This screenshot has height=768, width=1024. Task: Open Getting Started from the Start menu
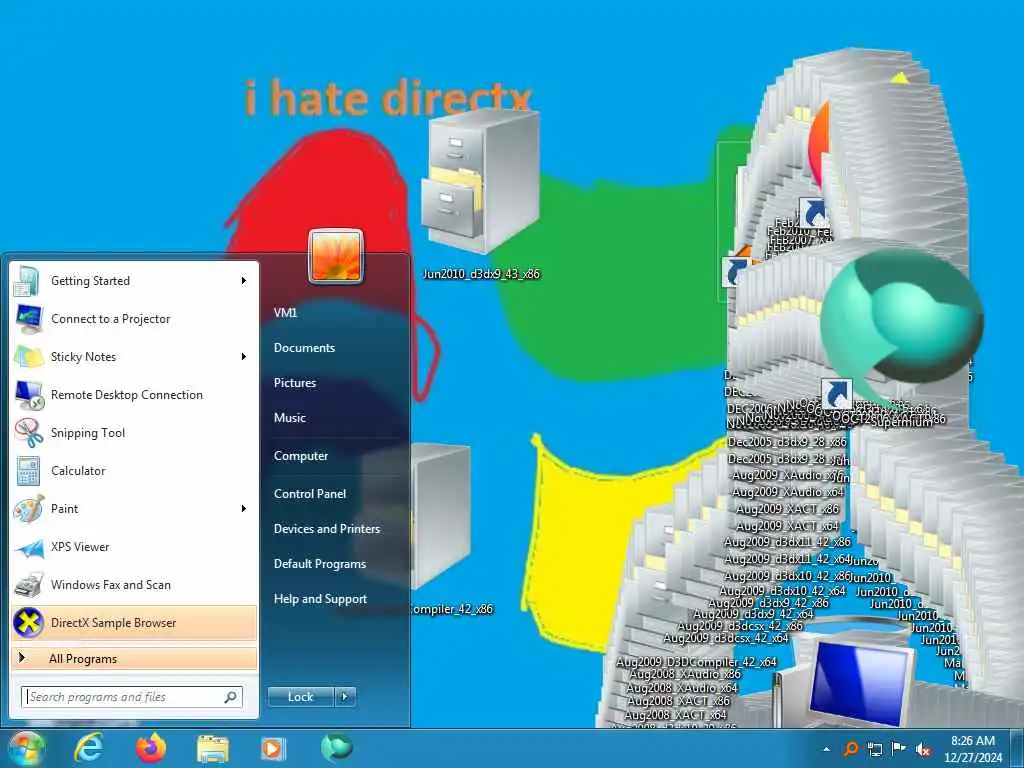(134, 281)
